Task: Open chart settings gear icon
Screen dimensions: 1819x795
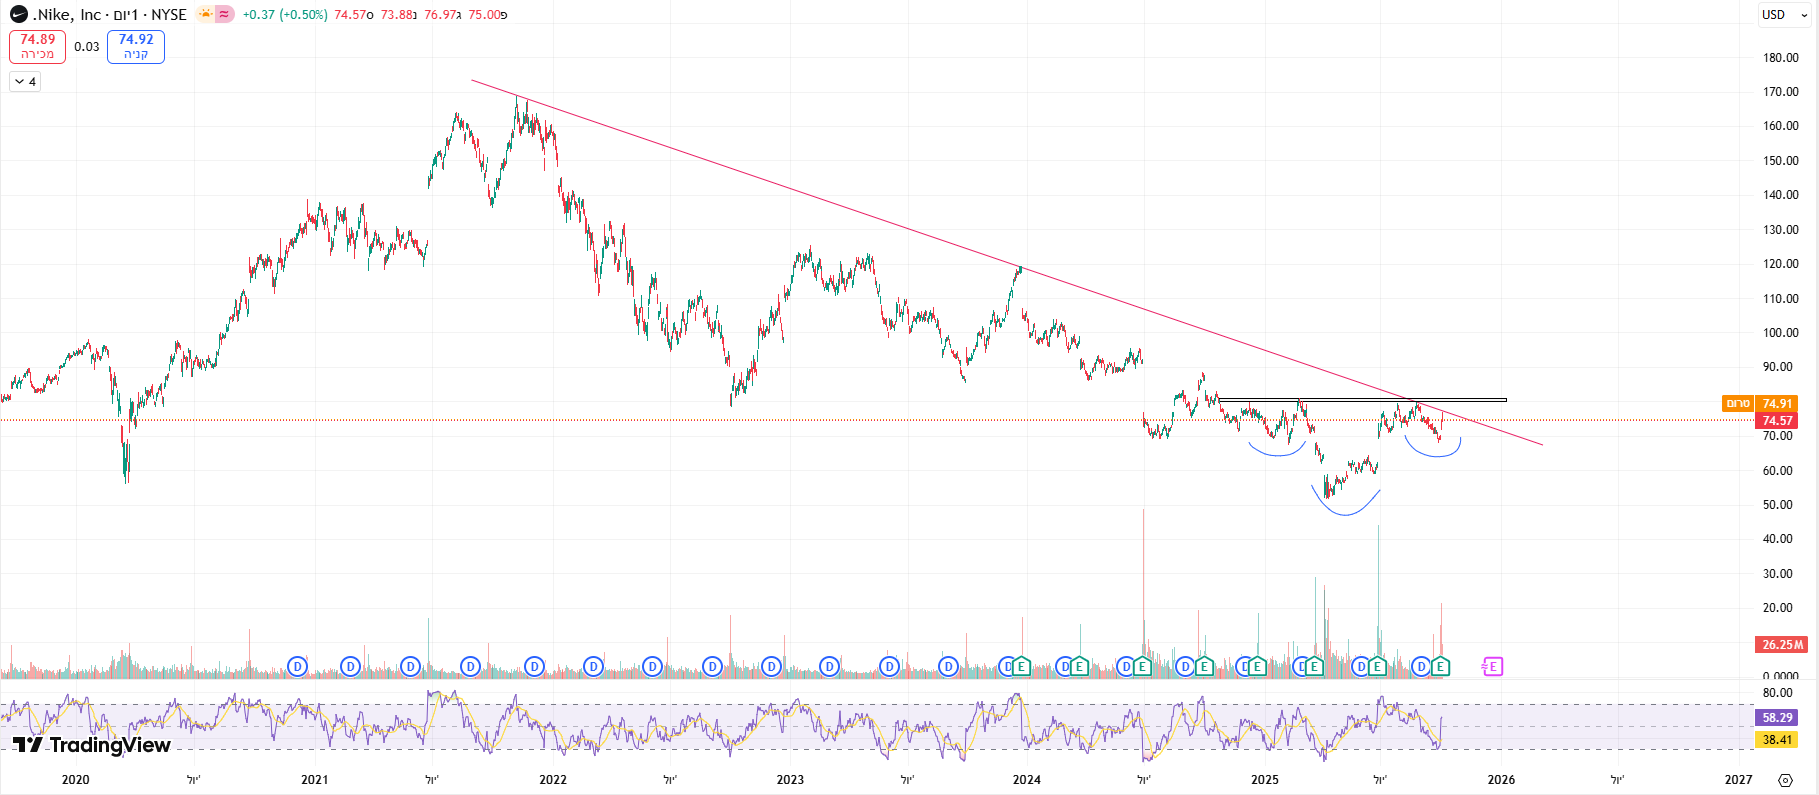Action: tap(1785, 780)
